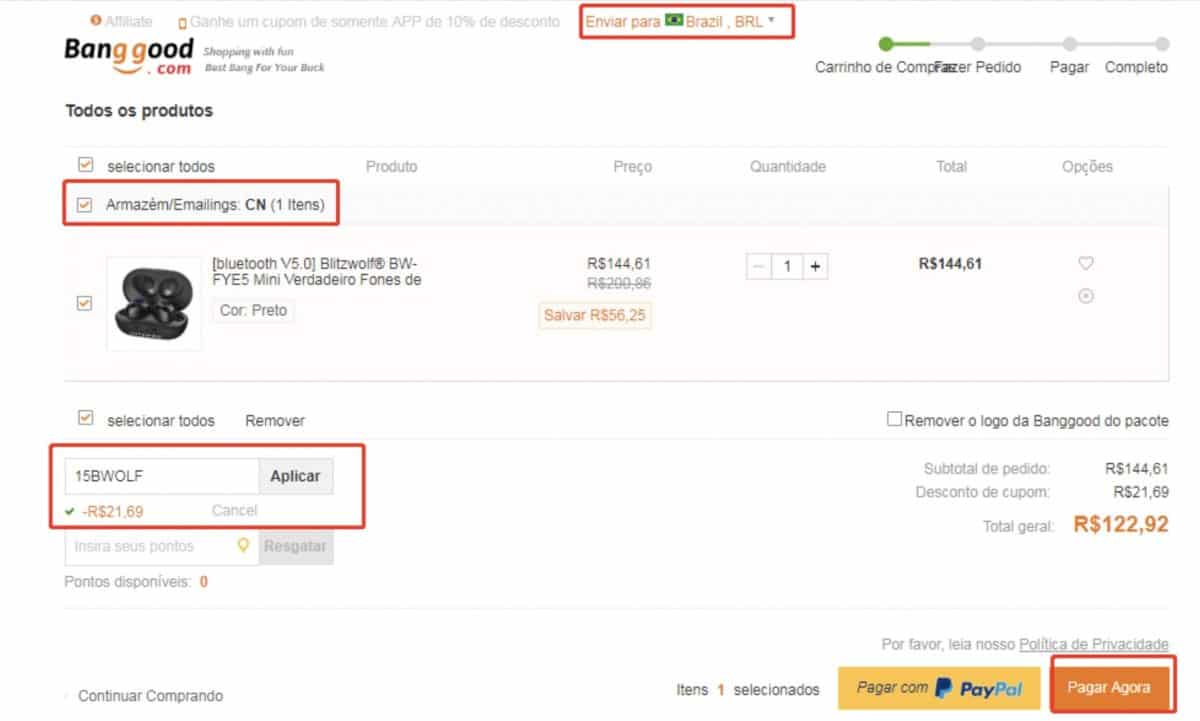The height and width of the screenshot is (721, 1200).
Task: Enable 'Remover o logo da Banggood' checkbox
Action: pyautogui.click(x=894, y=420)
